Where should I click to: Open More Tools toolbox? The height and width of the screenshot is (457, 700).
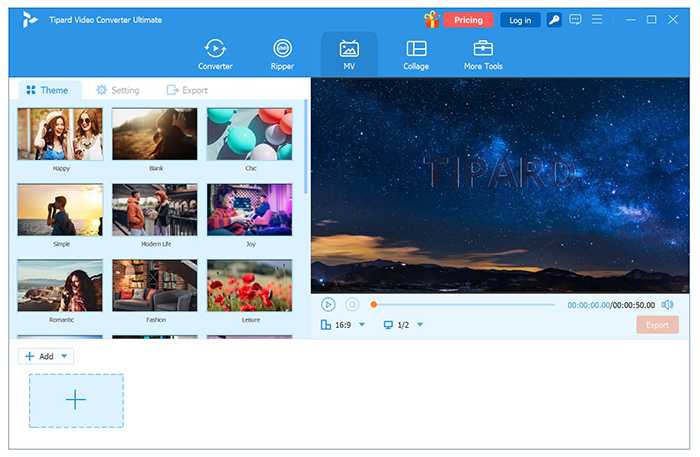click(483, 54)
